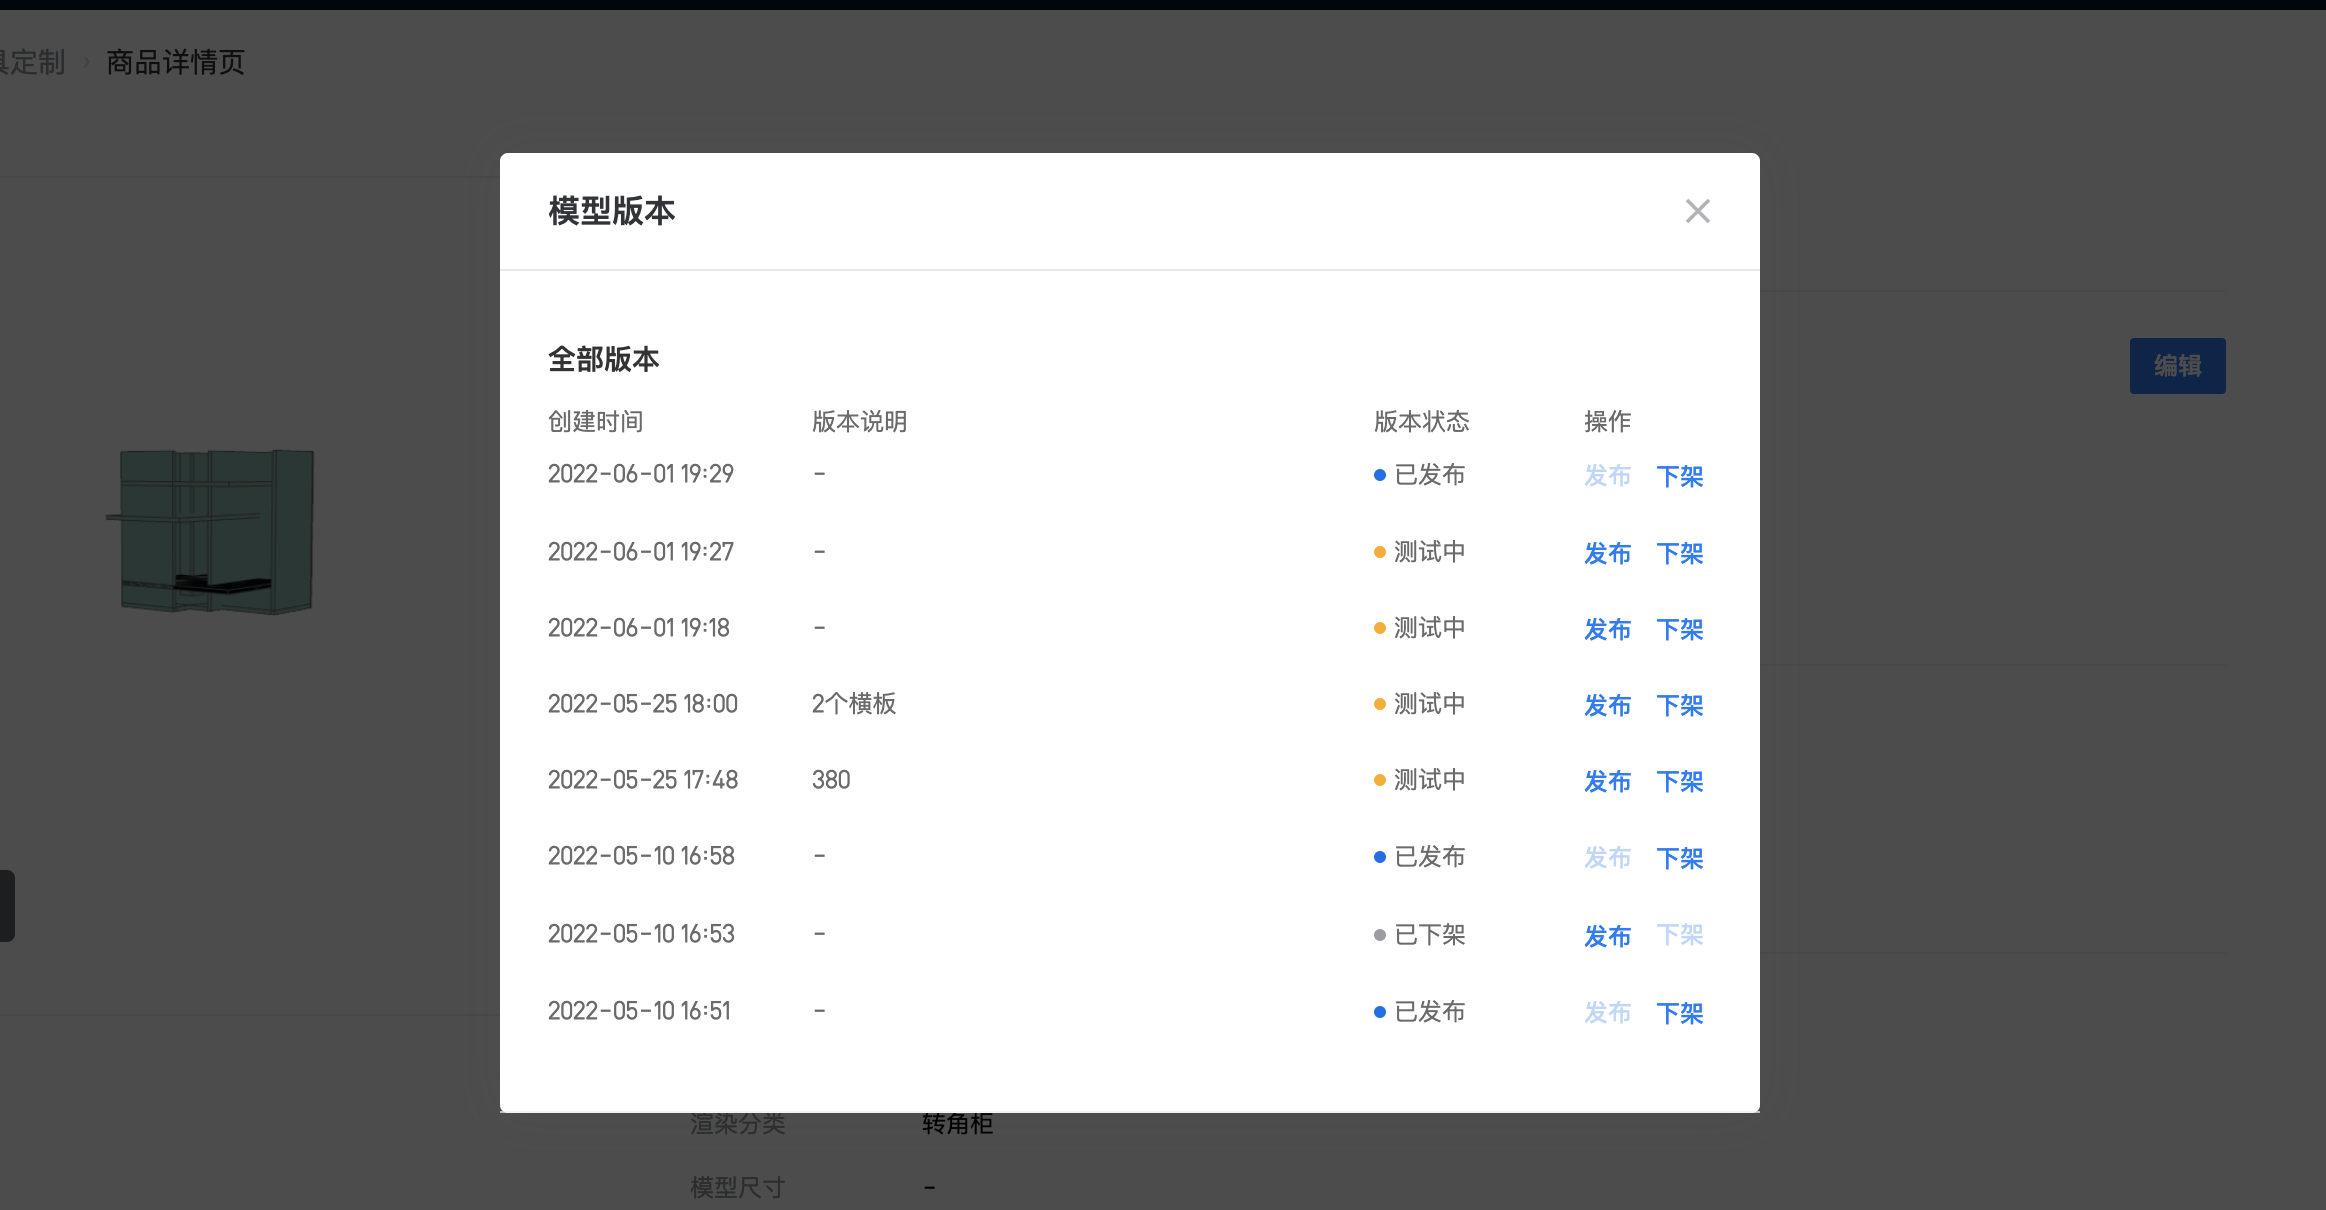Click timestamp 2022-05-25 18:00
Viewport: 2326px width, 1210px height.
(643, 704)
